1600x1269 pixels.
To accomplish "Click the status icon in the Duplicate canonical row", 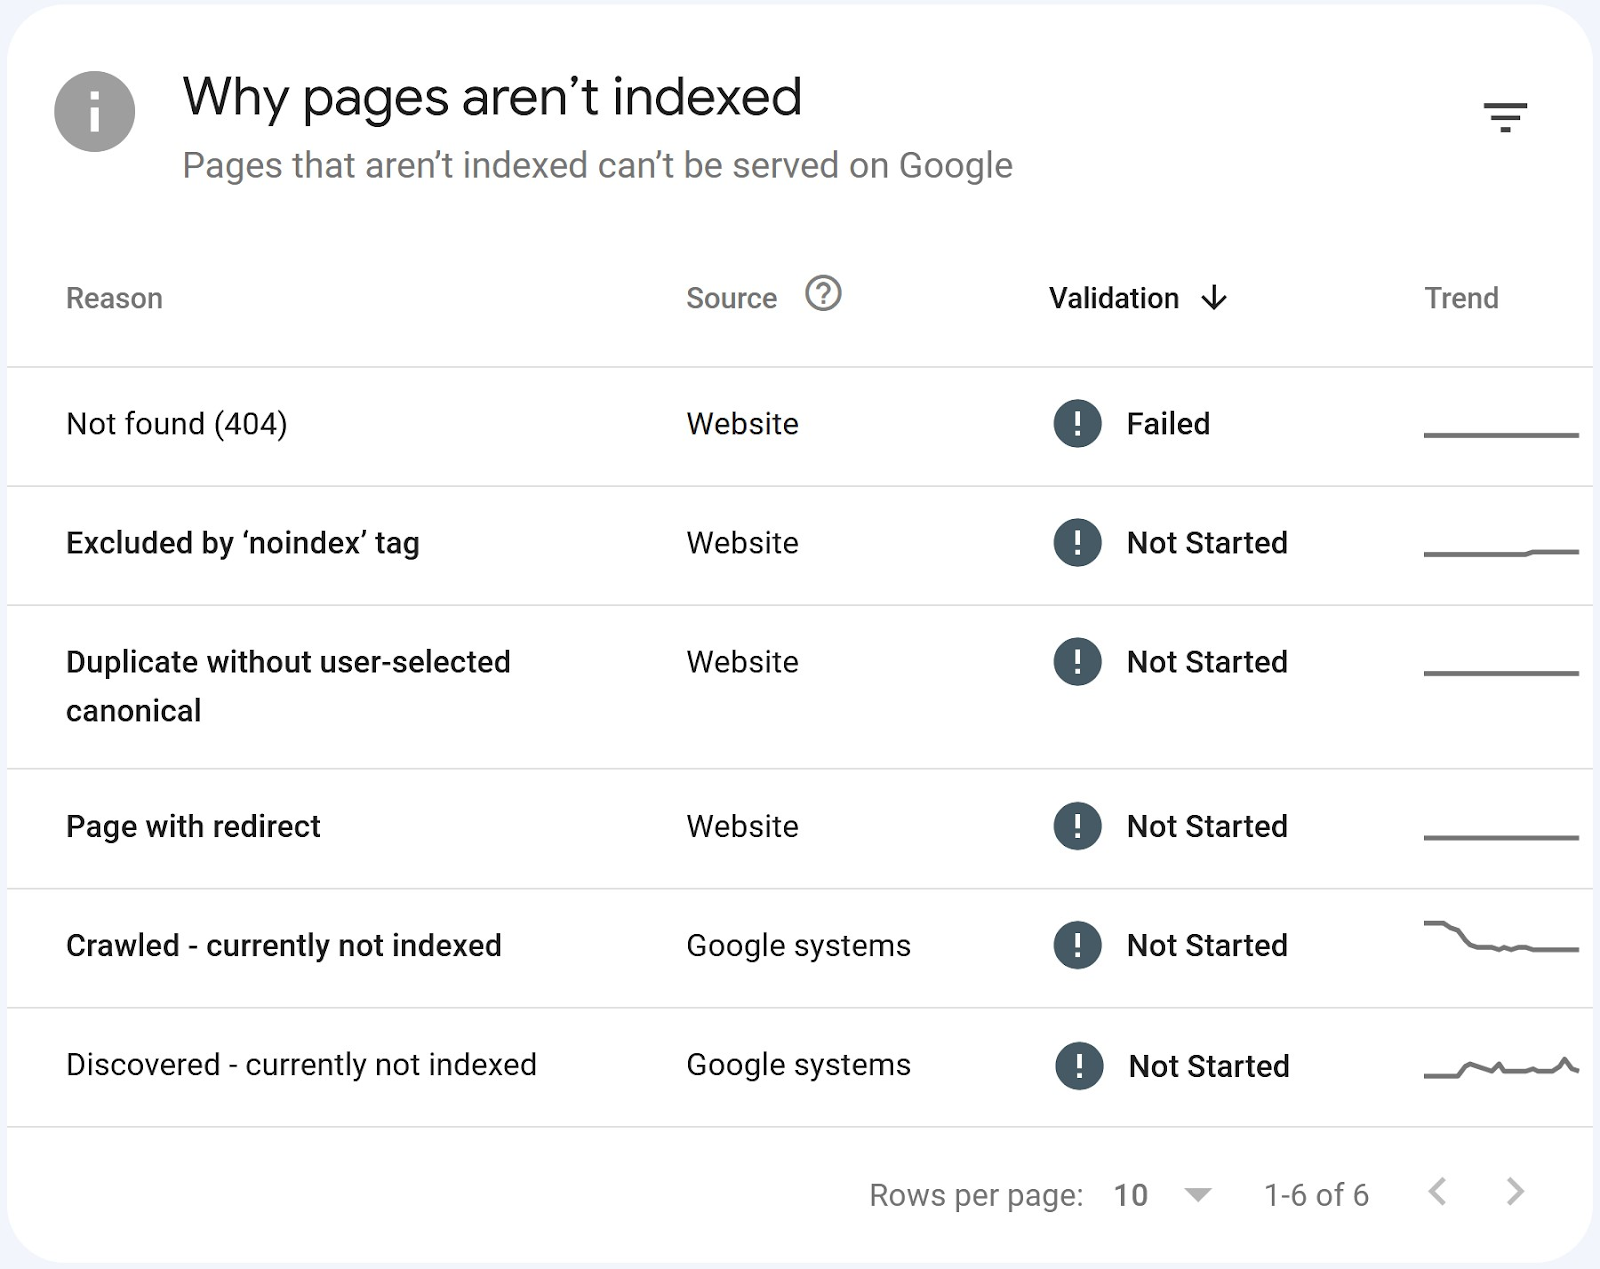I will pyautogui.click(x=1077, y=662).
